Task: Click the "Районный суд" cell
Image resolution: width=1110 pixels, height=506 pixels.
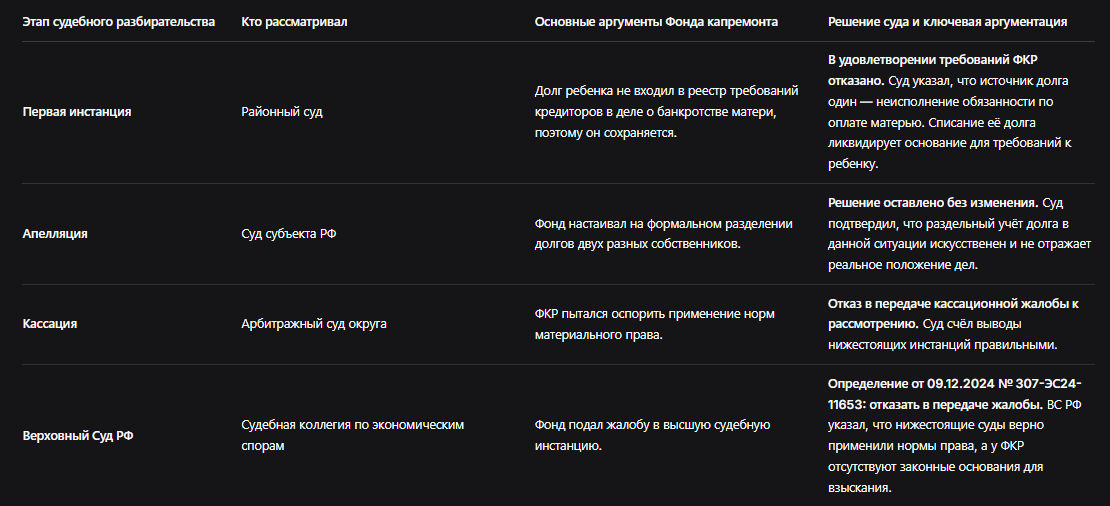Action: tap(282, 112)
